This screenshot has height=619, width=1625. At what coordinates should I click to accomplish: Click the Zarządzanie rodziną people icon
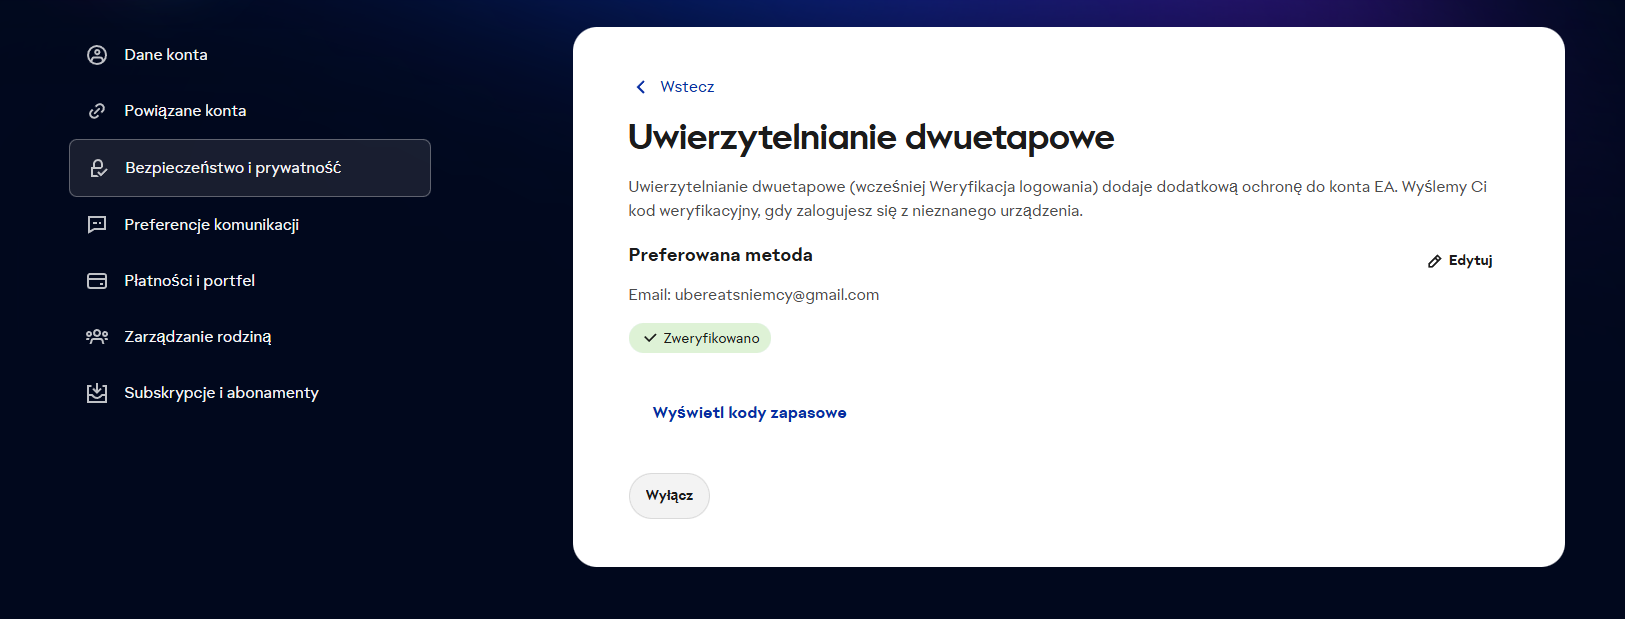97,337
